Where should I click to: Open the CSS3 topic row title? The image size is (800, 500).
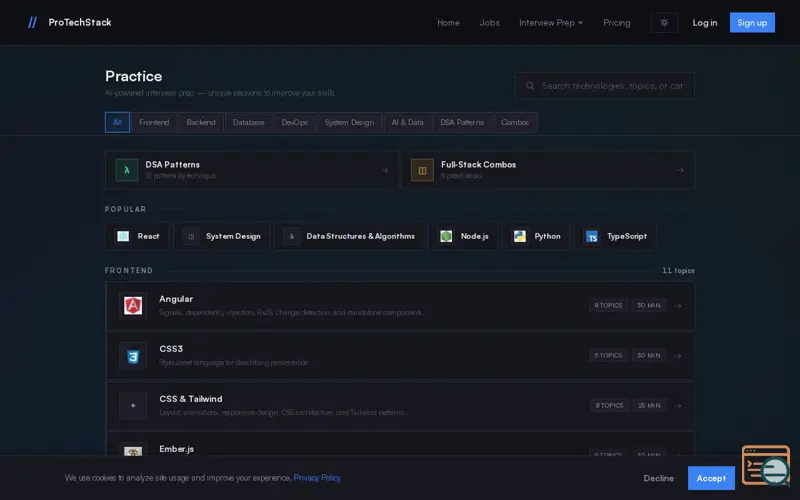(x=171, y=349)
